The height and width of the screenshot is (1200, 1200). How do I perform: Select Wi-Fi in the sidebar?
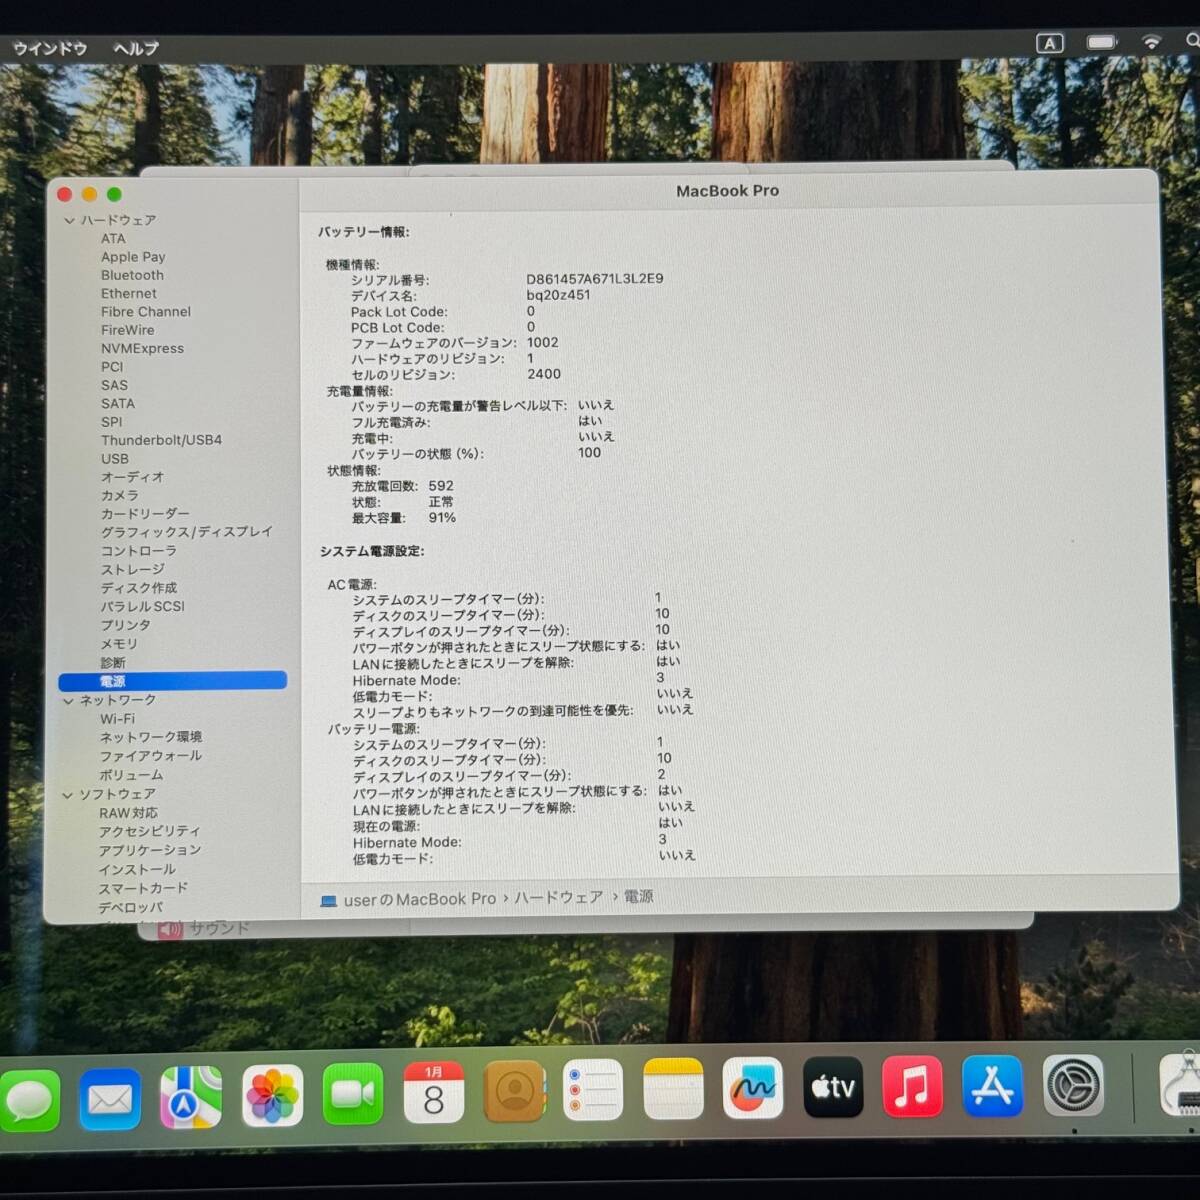click(x=117, y=719)
